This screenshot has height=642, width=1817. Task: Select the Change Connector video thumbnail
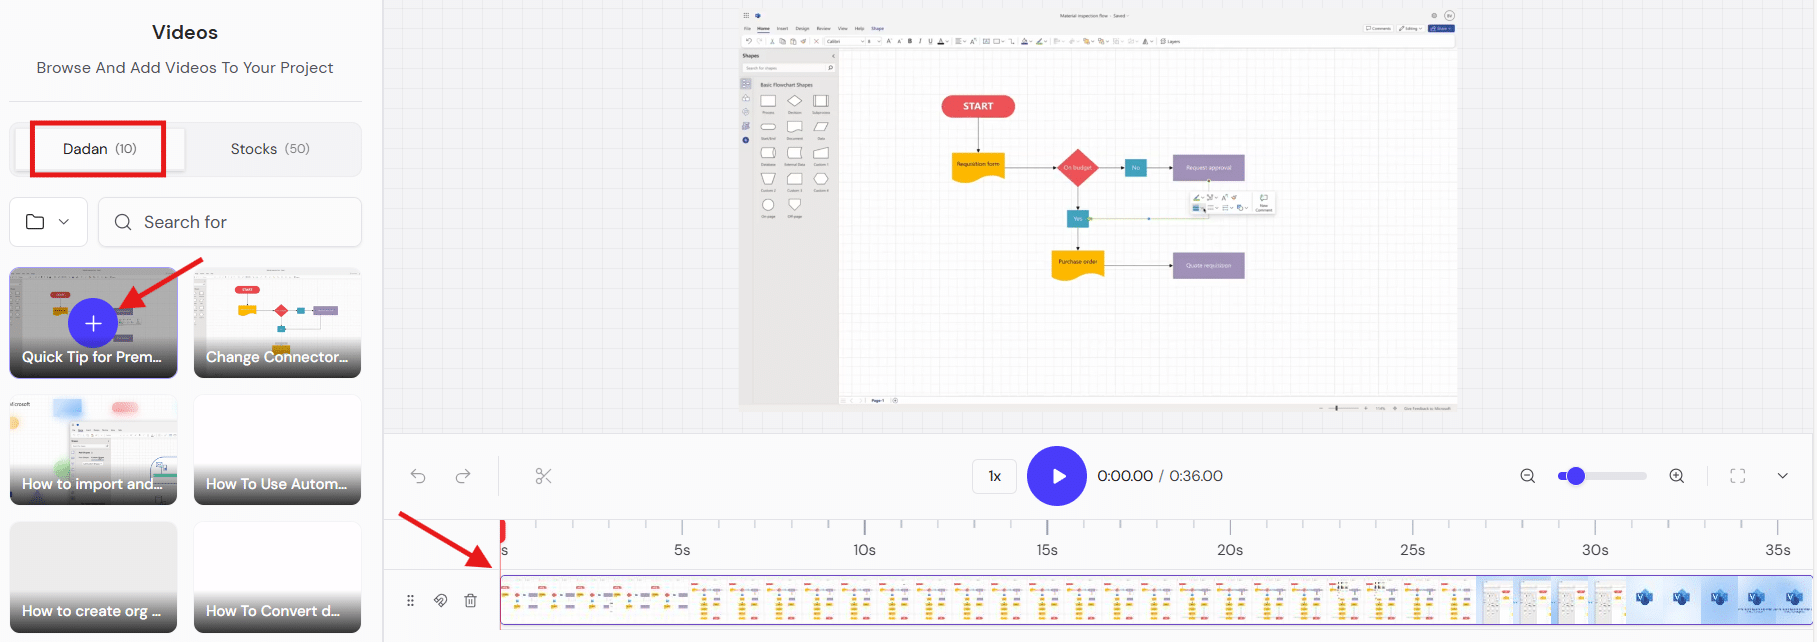click(x=277, y=322)
